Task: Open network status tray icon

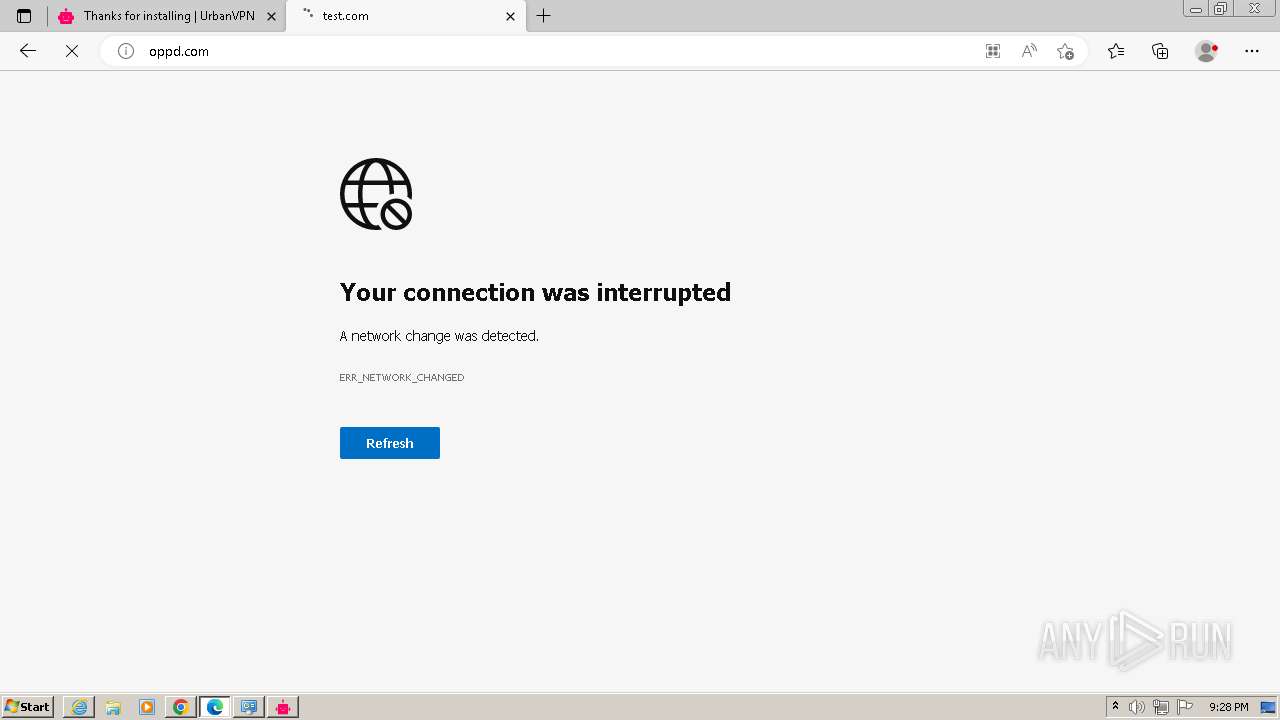Action: tap(1161, 707)
